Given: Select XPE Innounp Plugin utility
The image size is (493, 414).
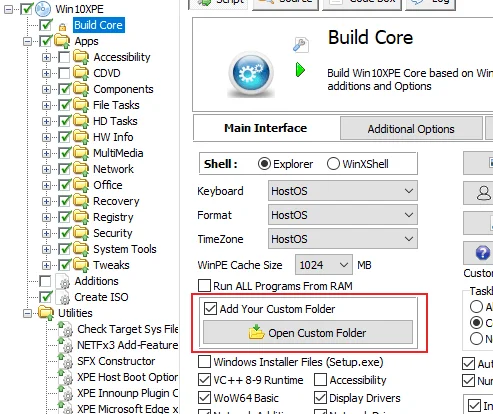Looking at the screenshot, I should (x=128, y=393).
